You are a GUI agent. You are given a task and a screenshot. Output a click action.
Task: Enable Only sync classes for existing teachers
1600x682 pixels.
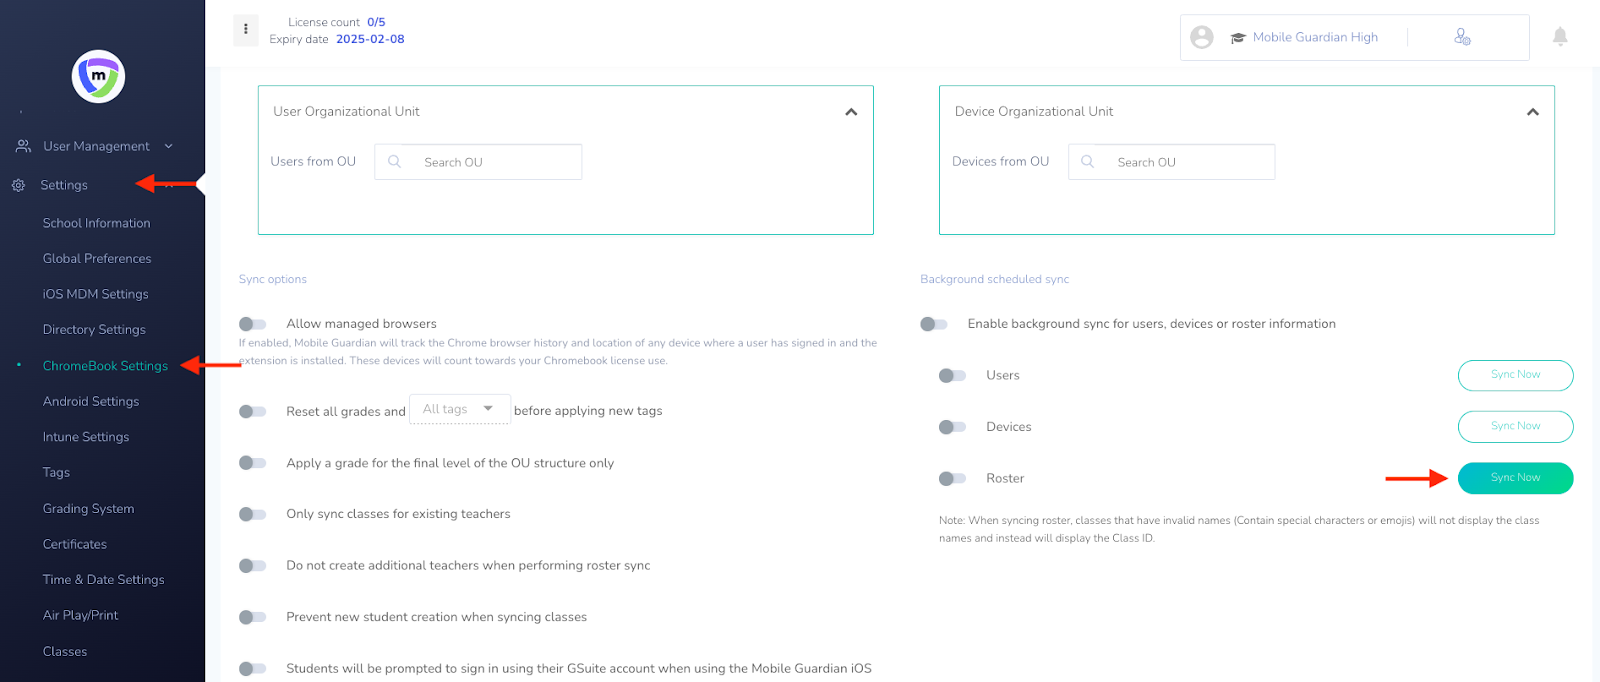[253, 514]
